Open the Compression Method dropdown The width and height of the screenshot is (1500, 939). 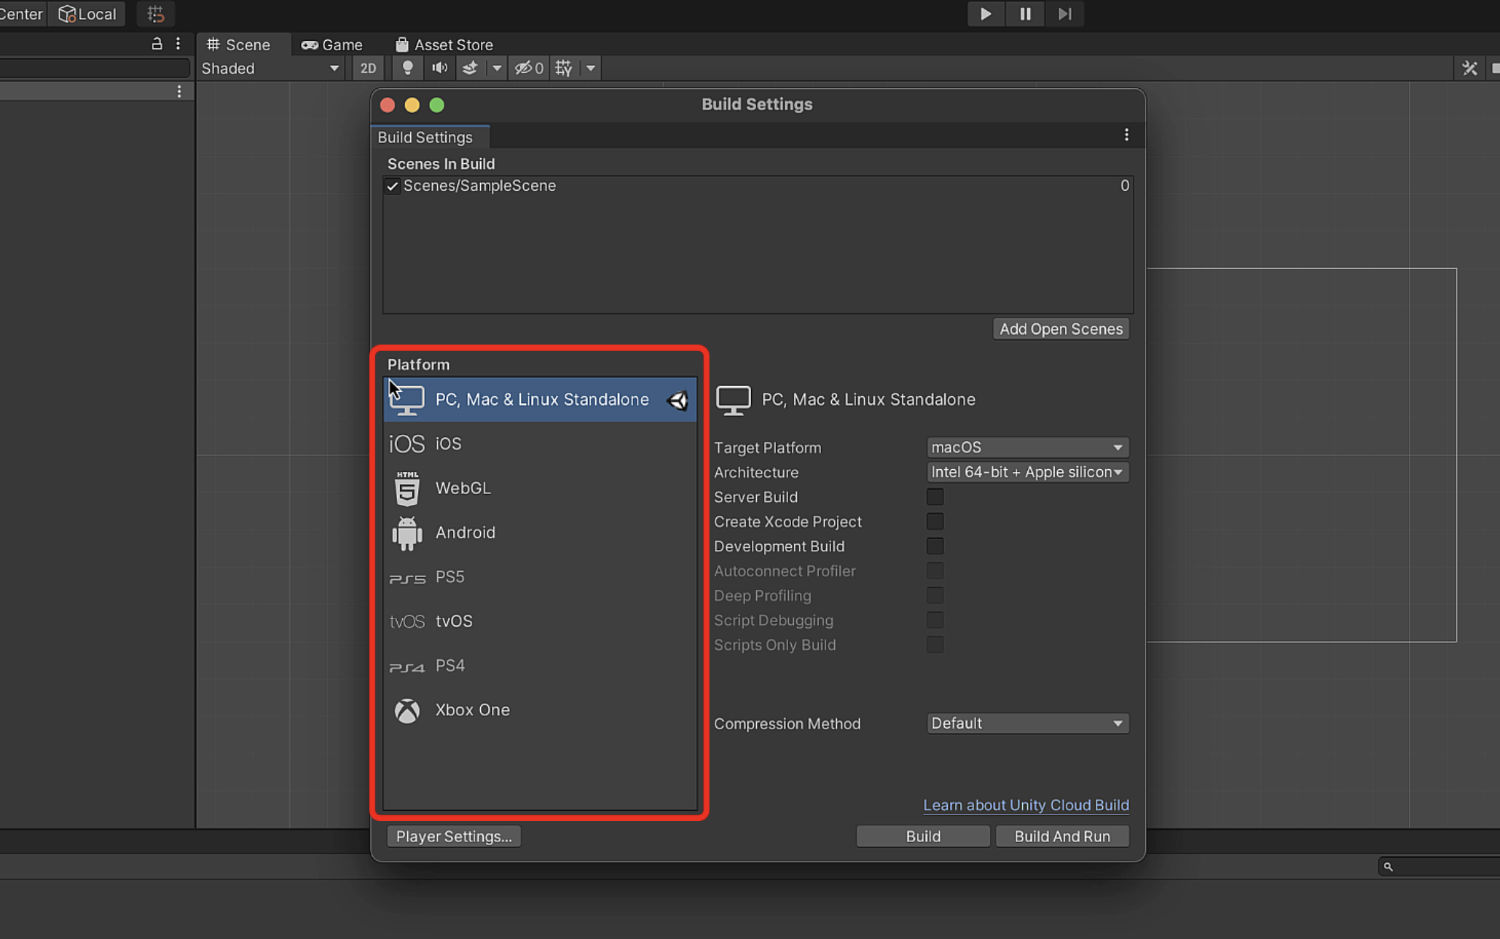pyautogui.click(x=1028, y=723)
